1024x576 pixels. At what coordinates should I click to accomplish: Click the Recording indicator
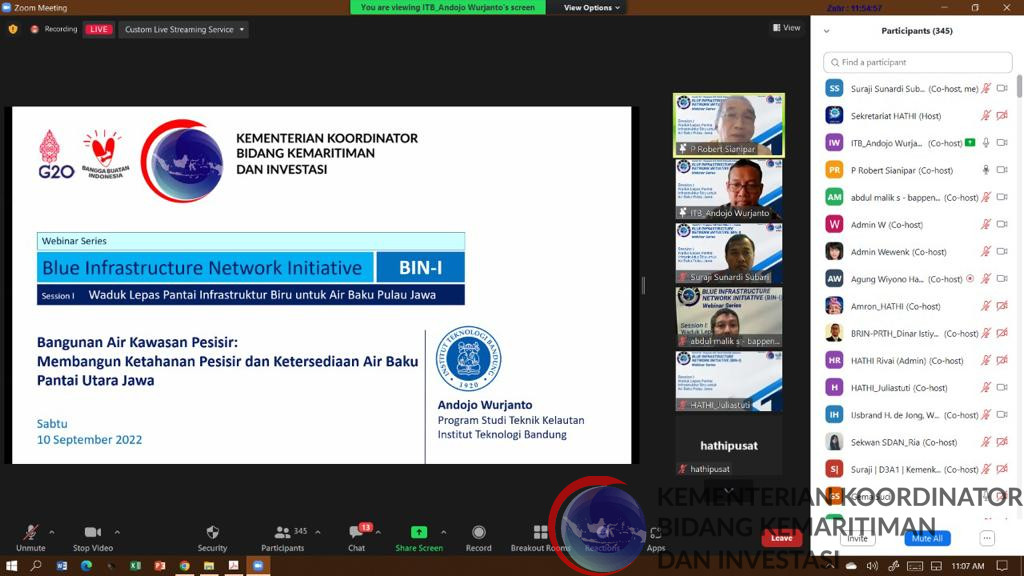[54, 29]
